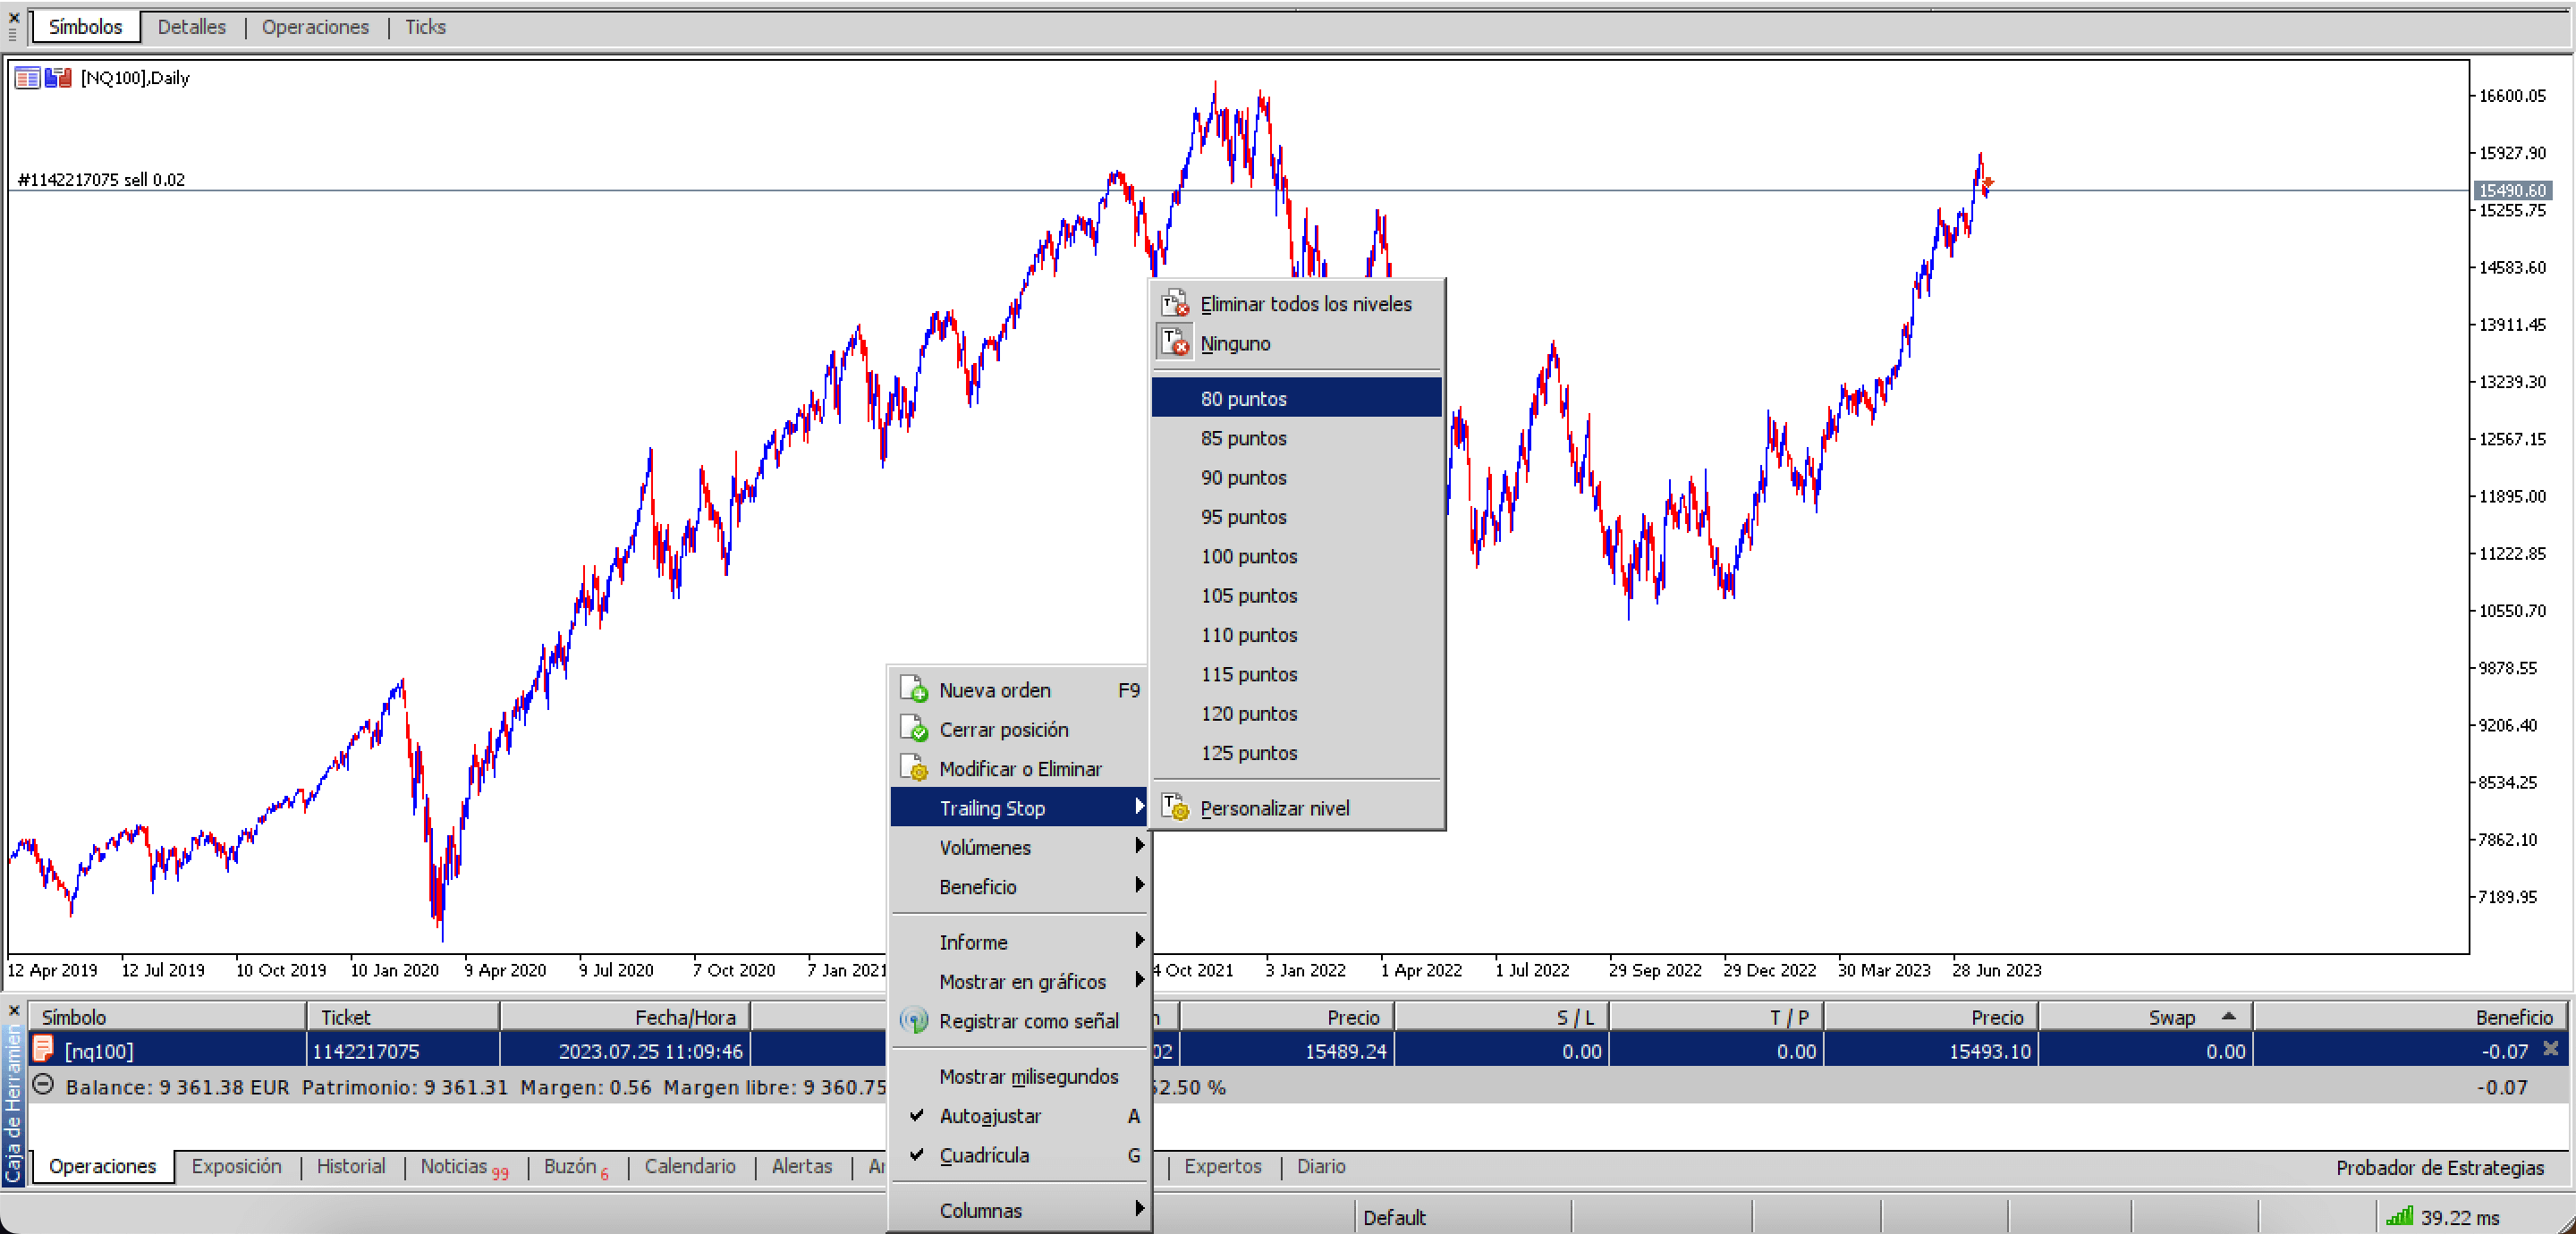The height and width of the screenshot is (1234, 2576).
Task: Click the 39.22 ms latency text
Action: tap(2460, 1217)
